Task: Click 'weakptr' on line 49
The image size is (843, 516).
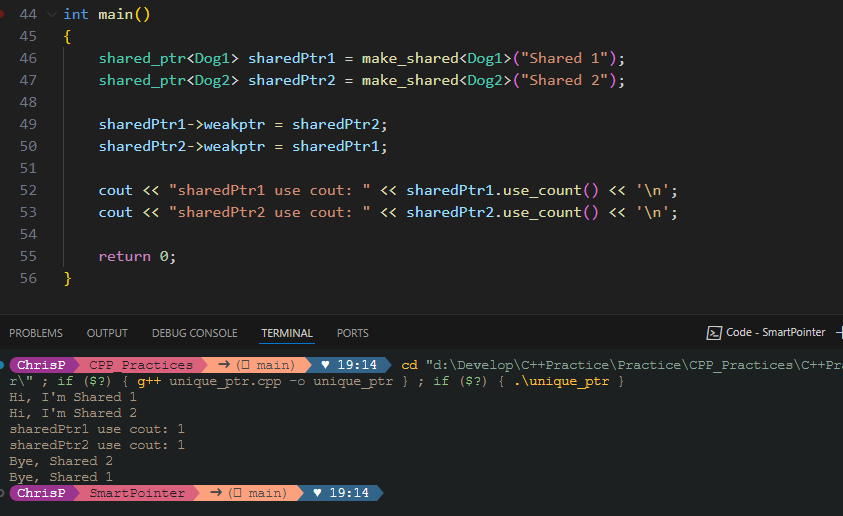Action: point(234,124)
